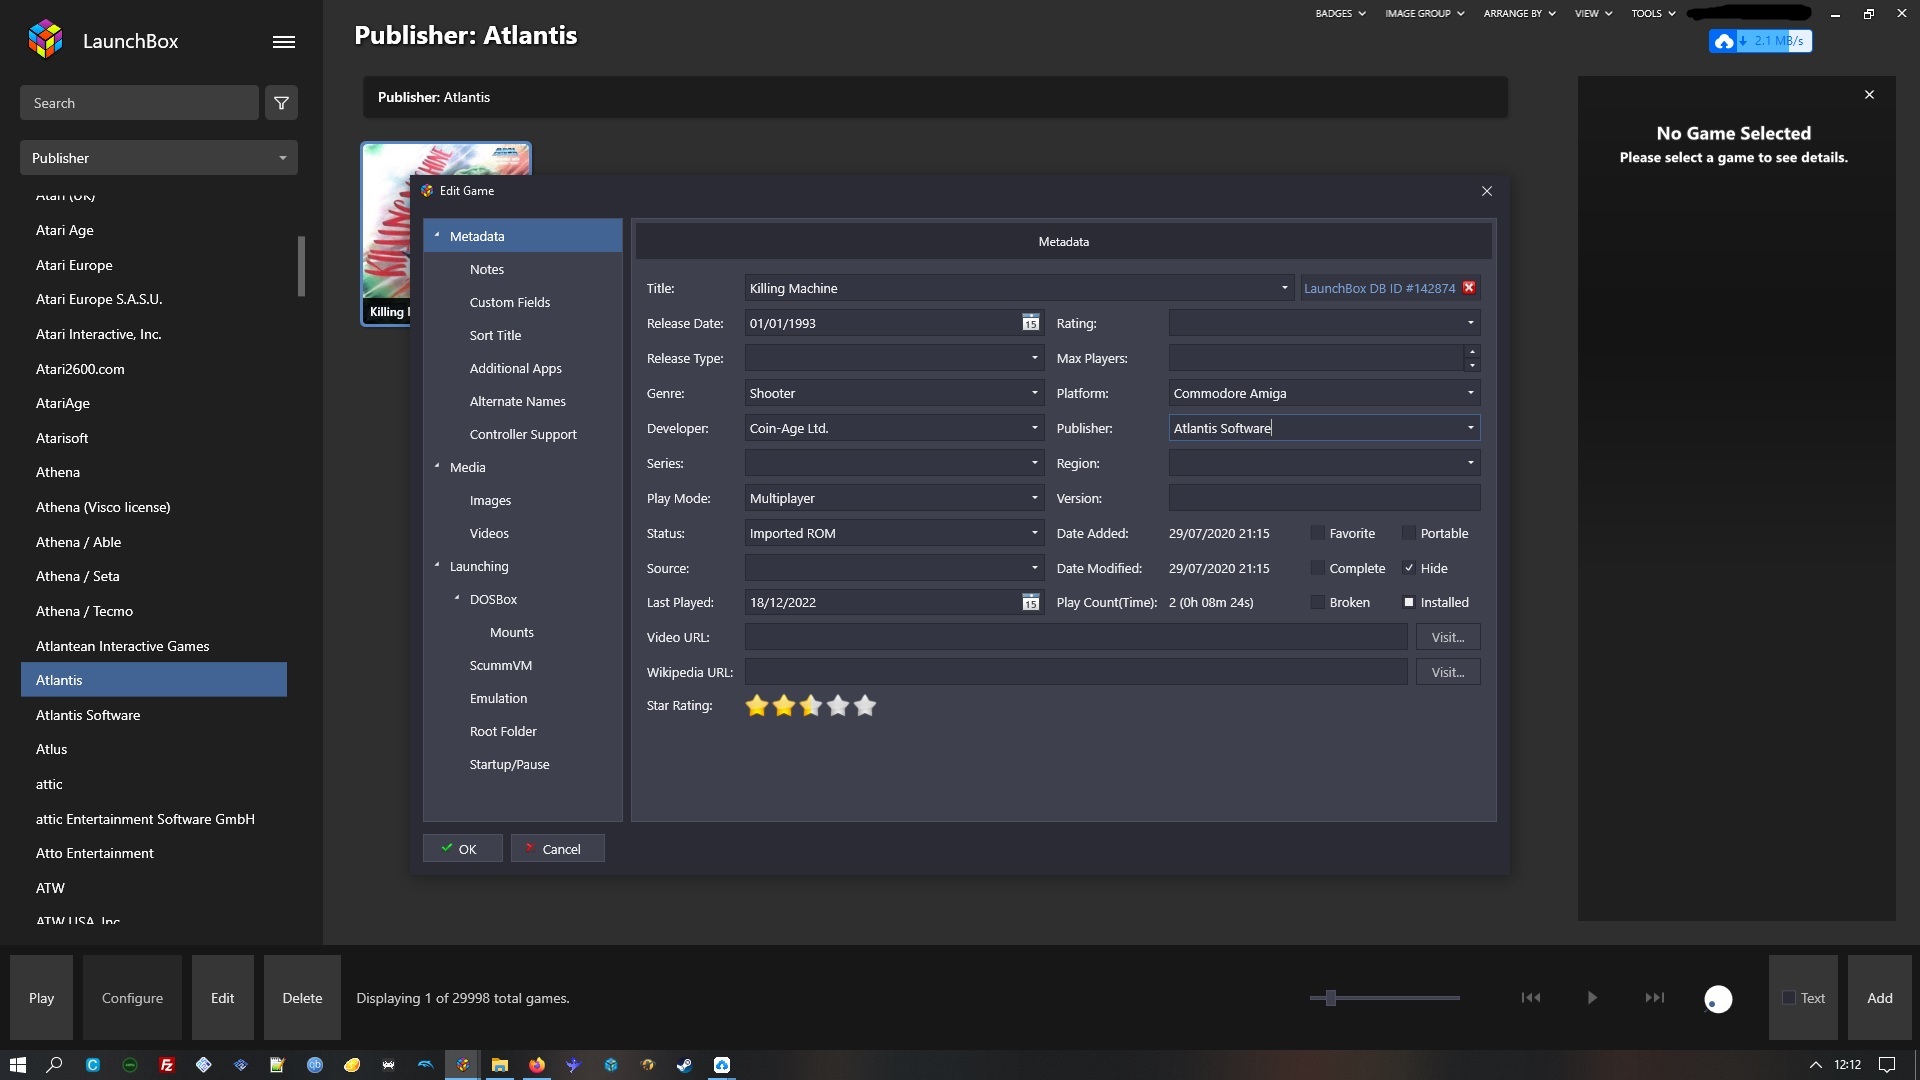Open the search filter options
This screenshot has height=1080, width=1920.
point(281,103)
